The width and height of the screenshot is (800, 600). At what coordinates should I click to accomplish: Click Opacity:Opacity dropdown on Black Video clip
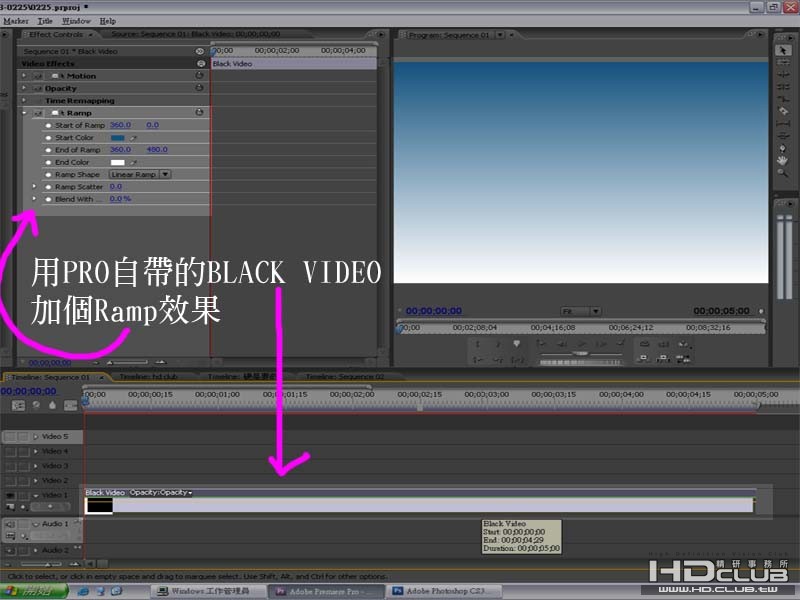tap(161, 492)
